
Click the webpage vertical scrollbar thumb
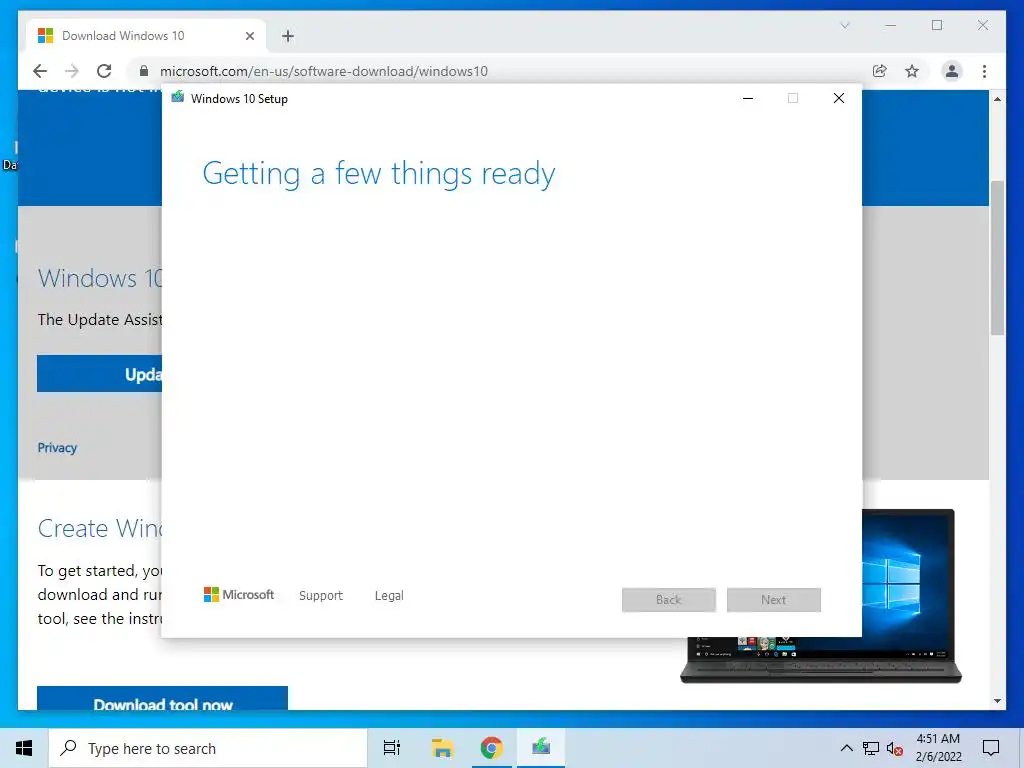click(997, 258)
